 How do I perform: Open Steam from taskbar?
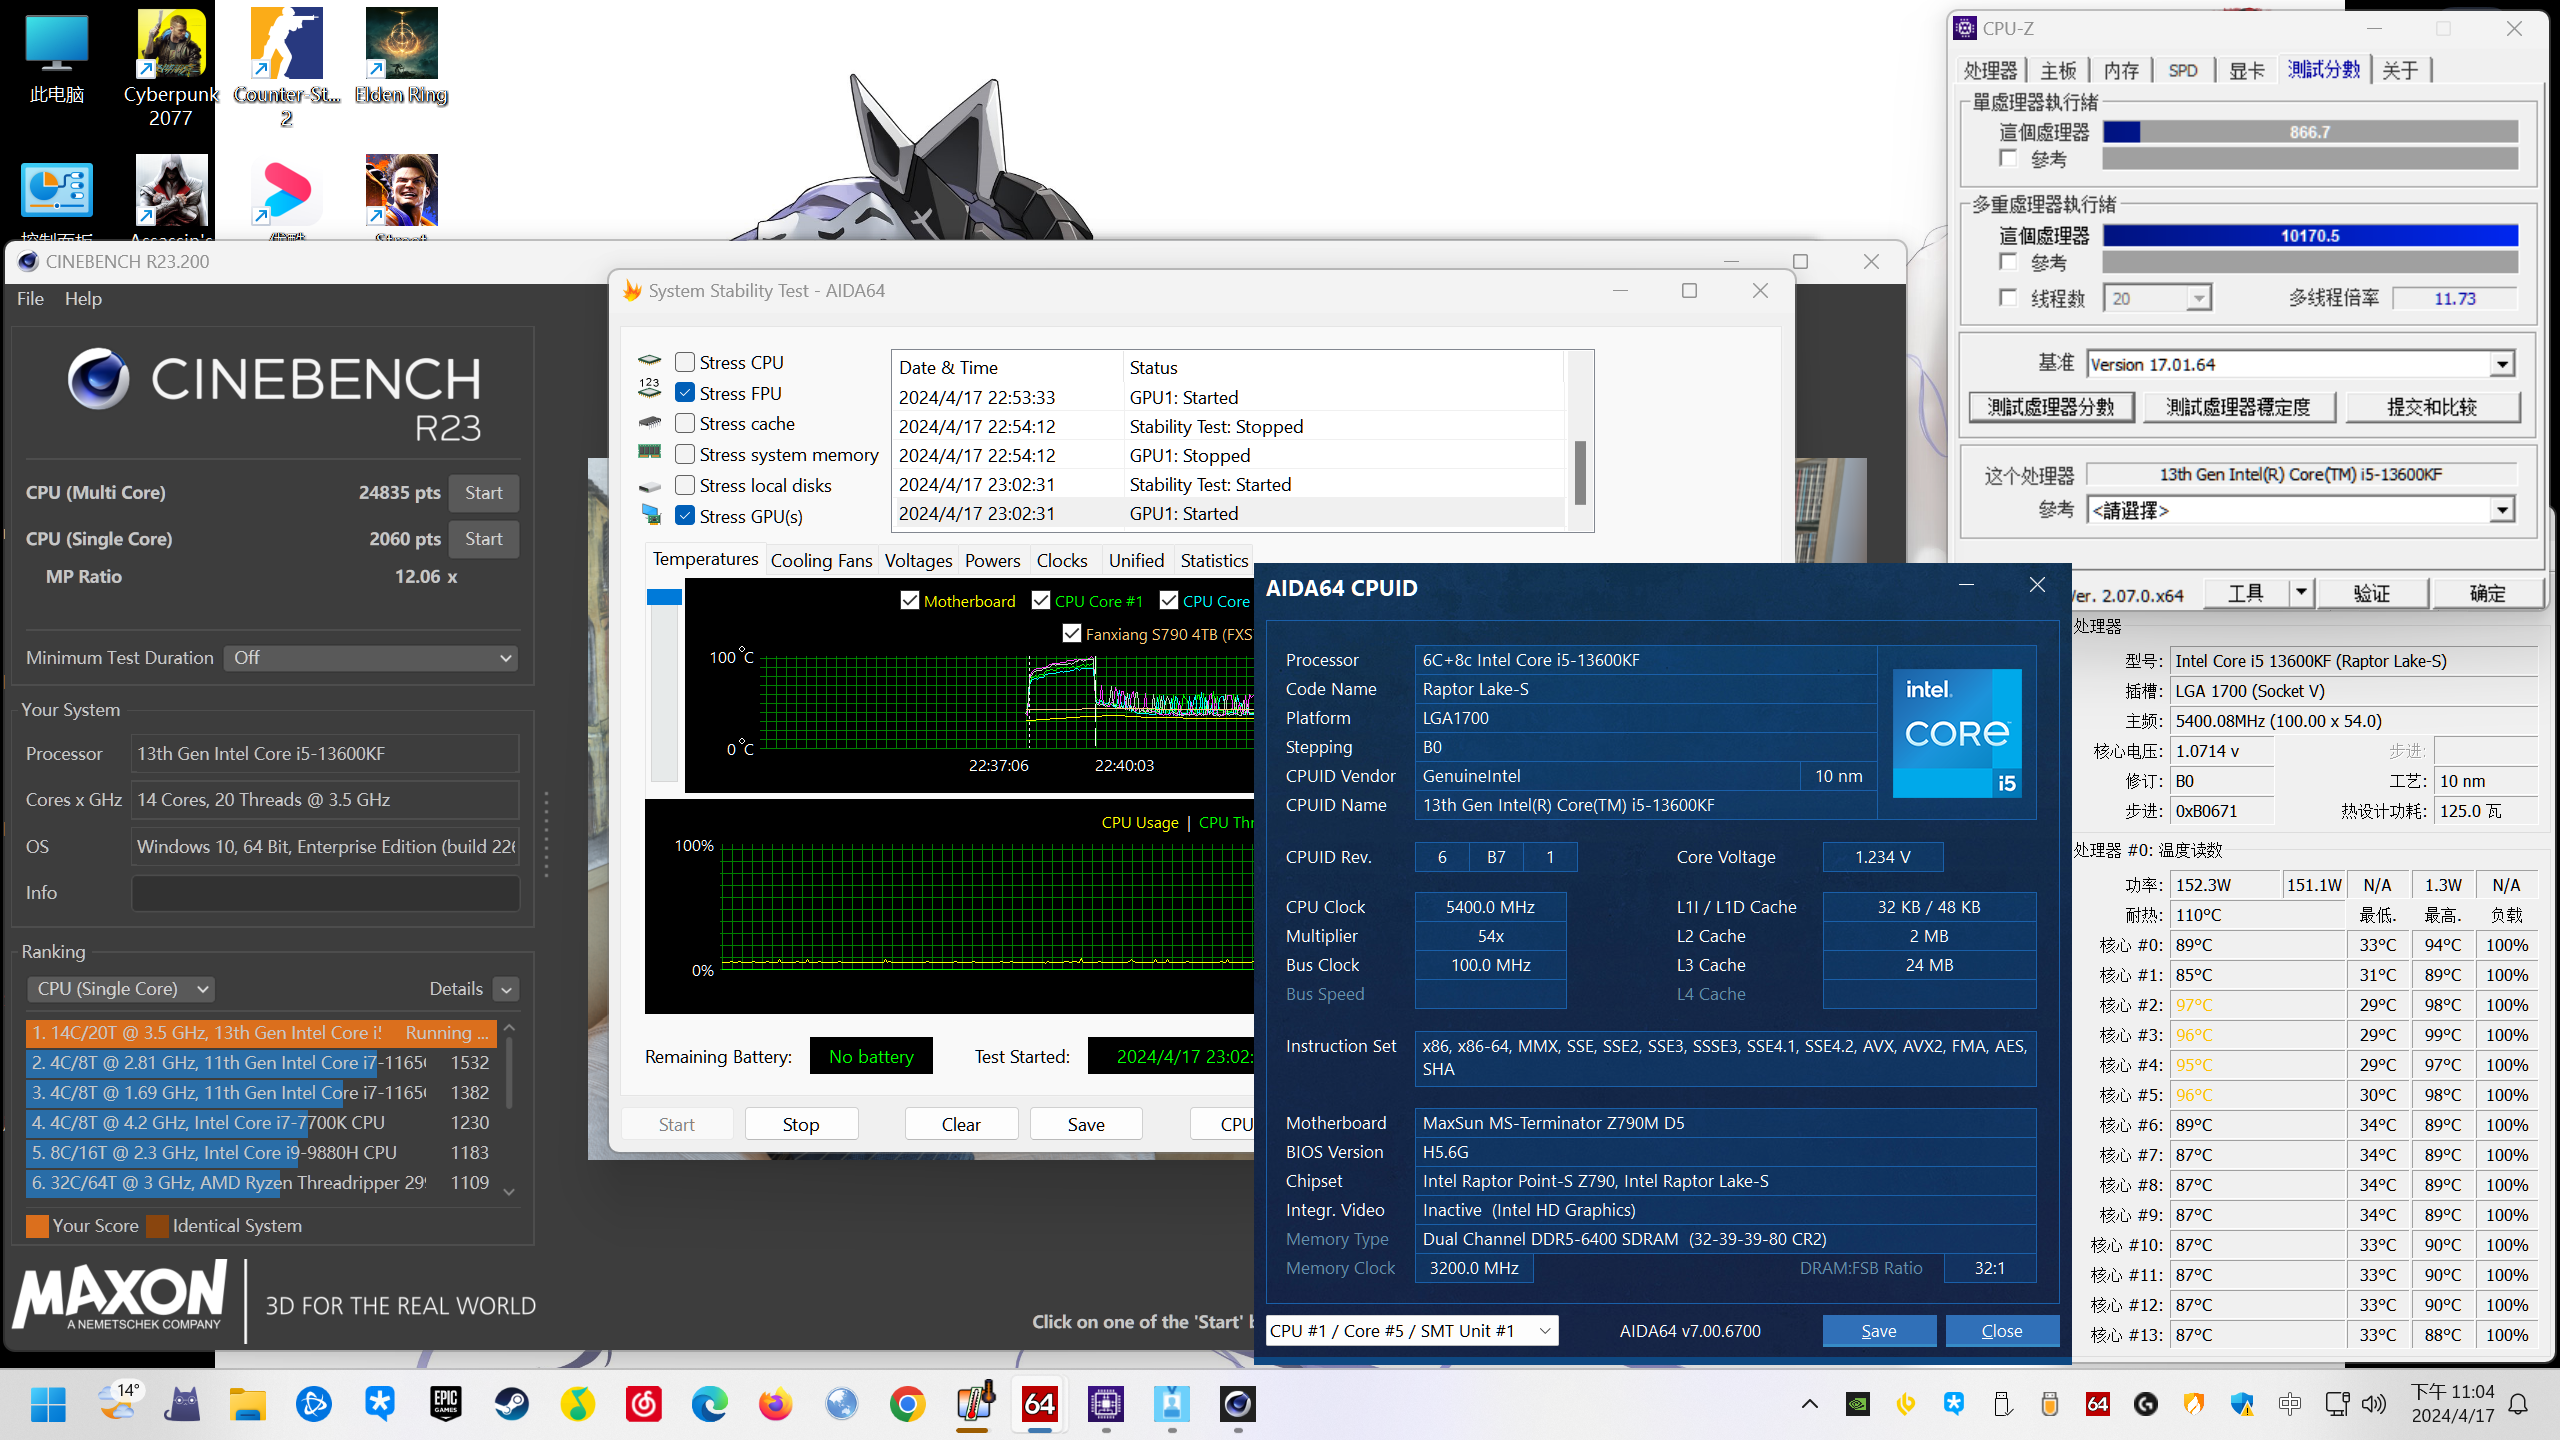point(512,1404)
